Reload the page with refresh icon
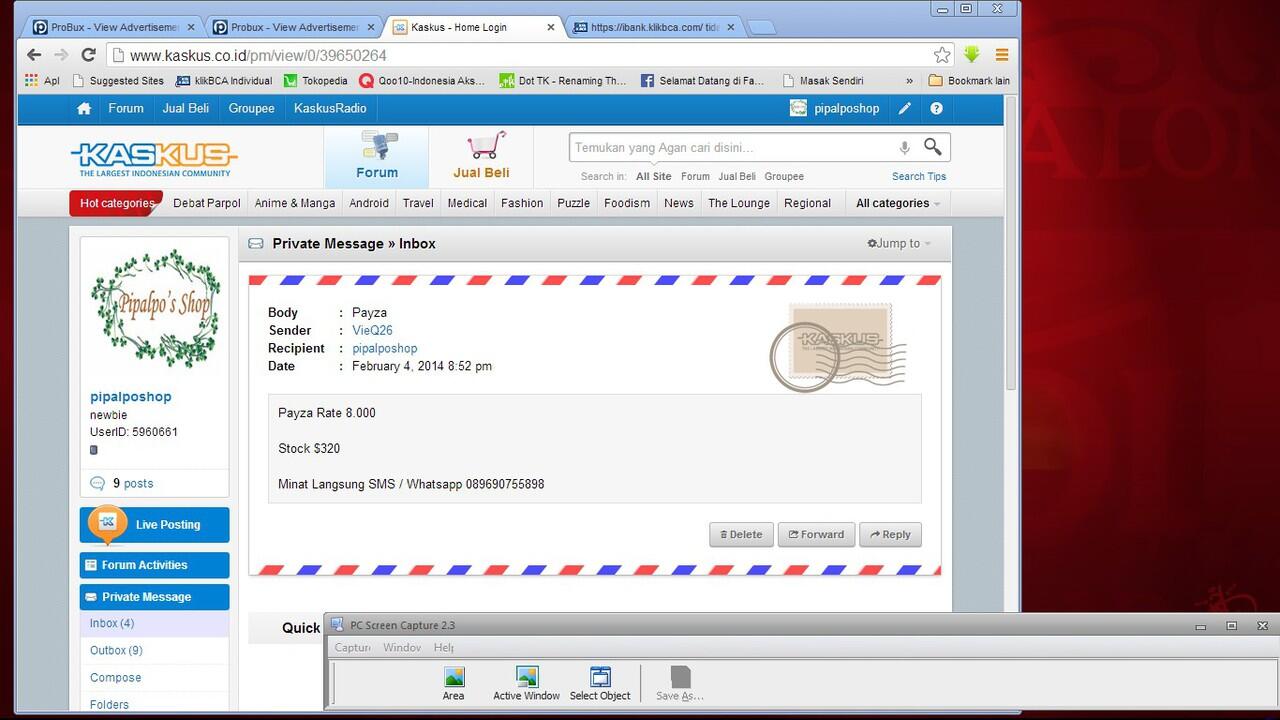The image size is (1280, 720). tap(88, 55)
